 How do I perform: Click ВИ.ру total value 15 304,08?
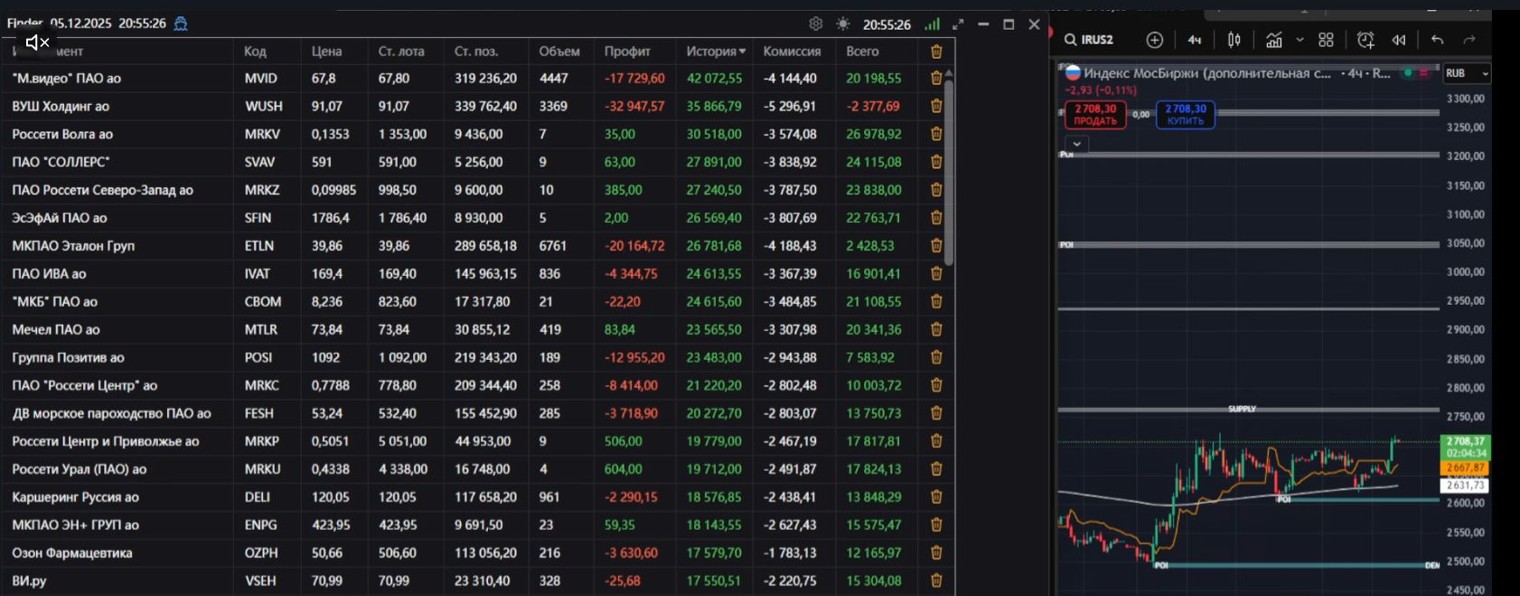[x=873, y=581]
